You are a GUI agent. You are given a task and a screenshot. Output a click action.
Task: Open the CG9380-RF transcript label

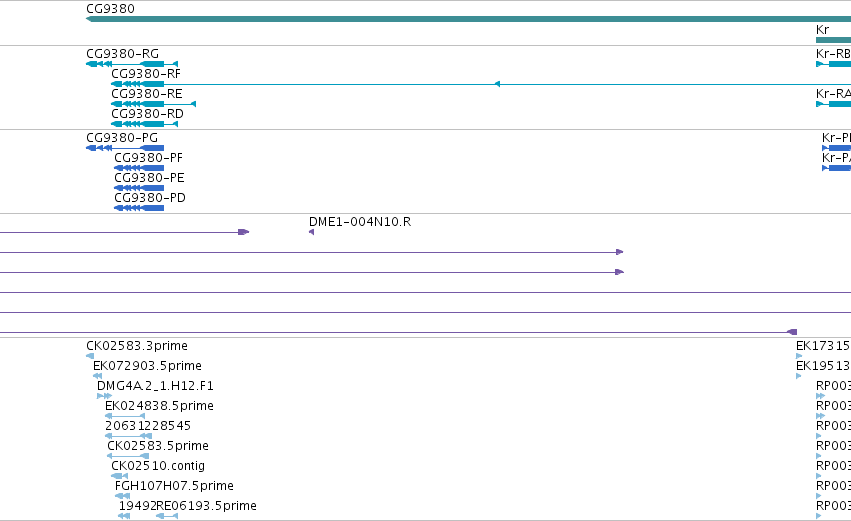tap(146, 74)
